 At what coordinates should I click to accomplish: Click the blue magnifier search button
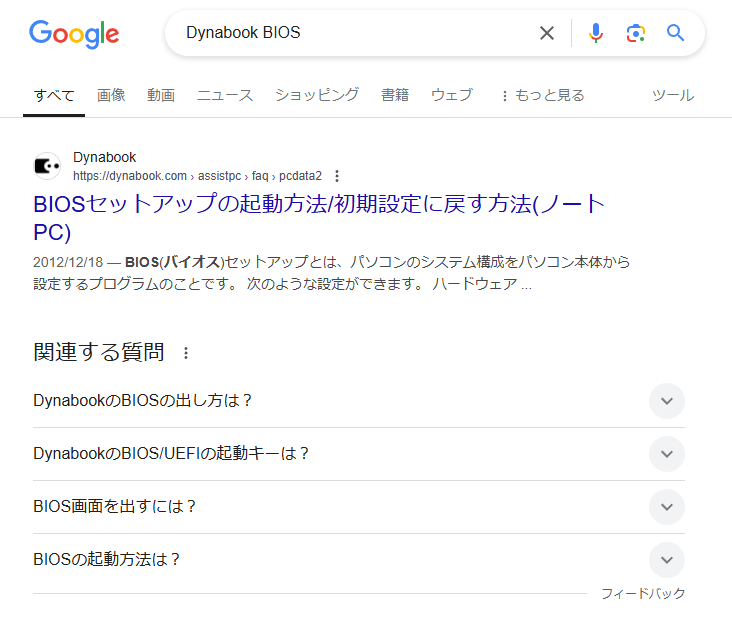pyautogui.click(x=676, y=33)
